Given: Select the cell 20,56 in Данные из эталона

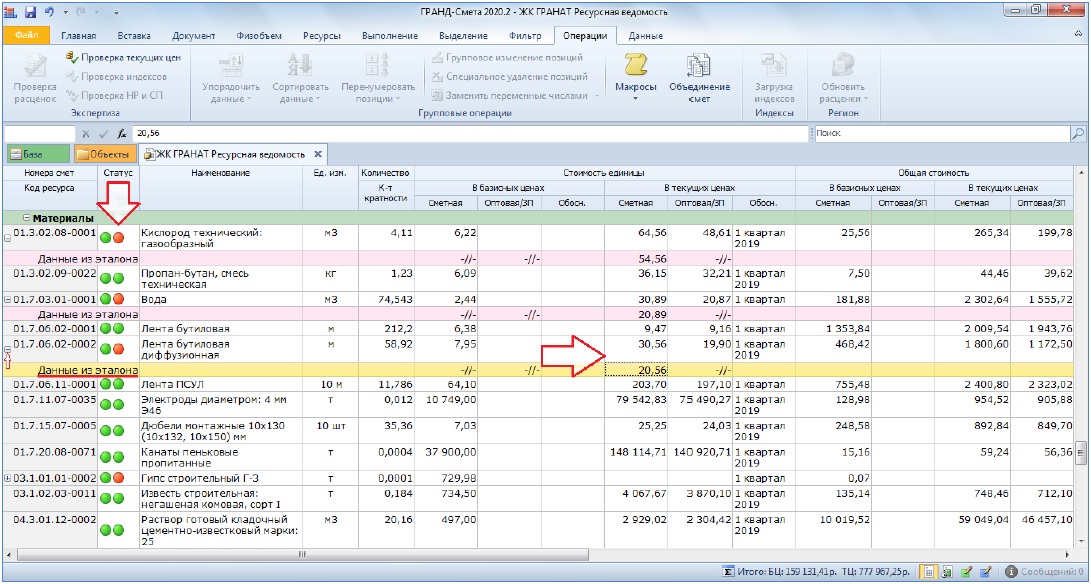Looking at the screenshot, I should coord(636,370).
